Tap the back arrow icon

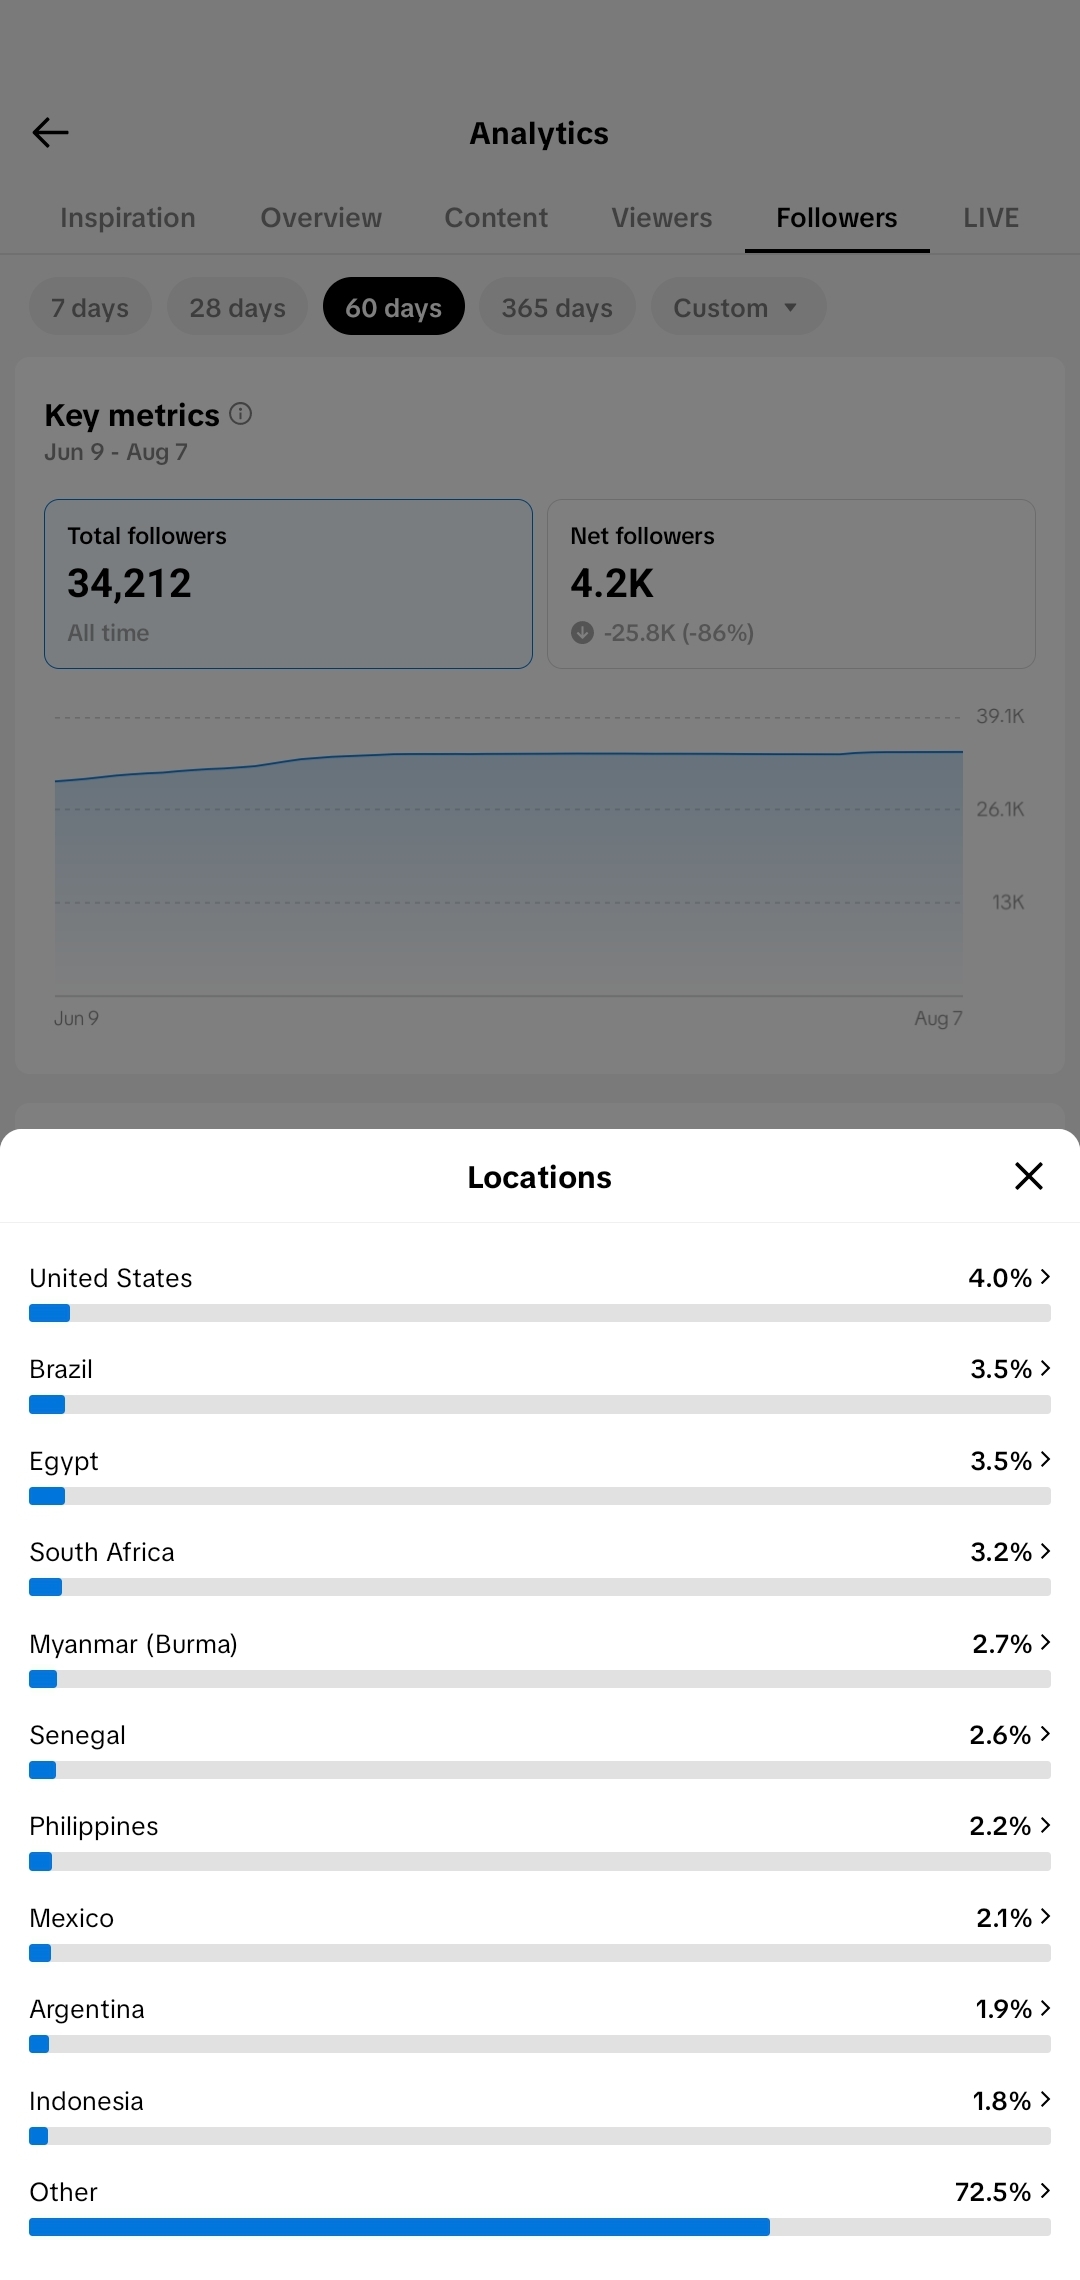(50, 132)
